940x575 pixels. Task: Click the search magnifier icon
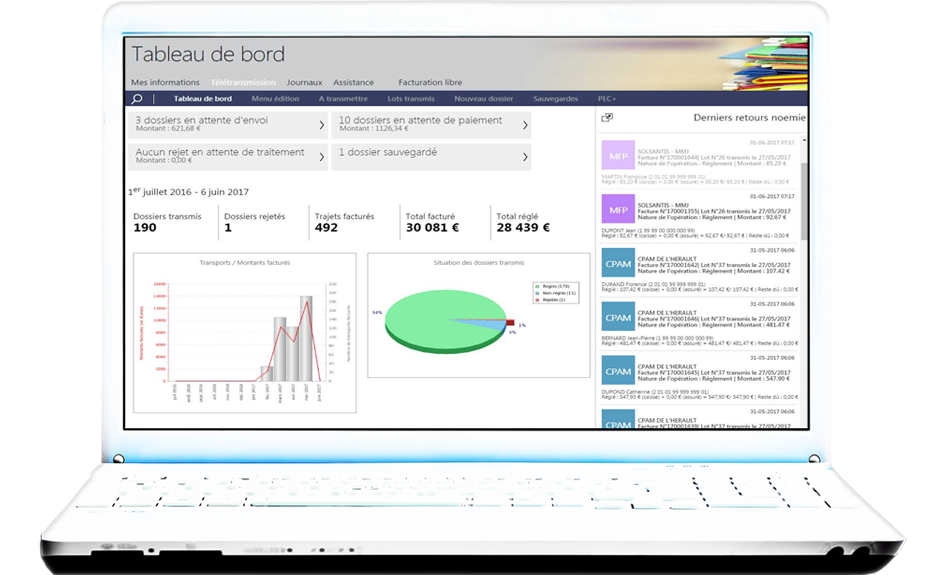pos(137,99)
